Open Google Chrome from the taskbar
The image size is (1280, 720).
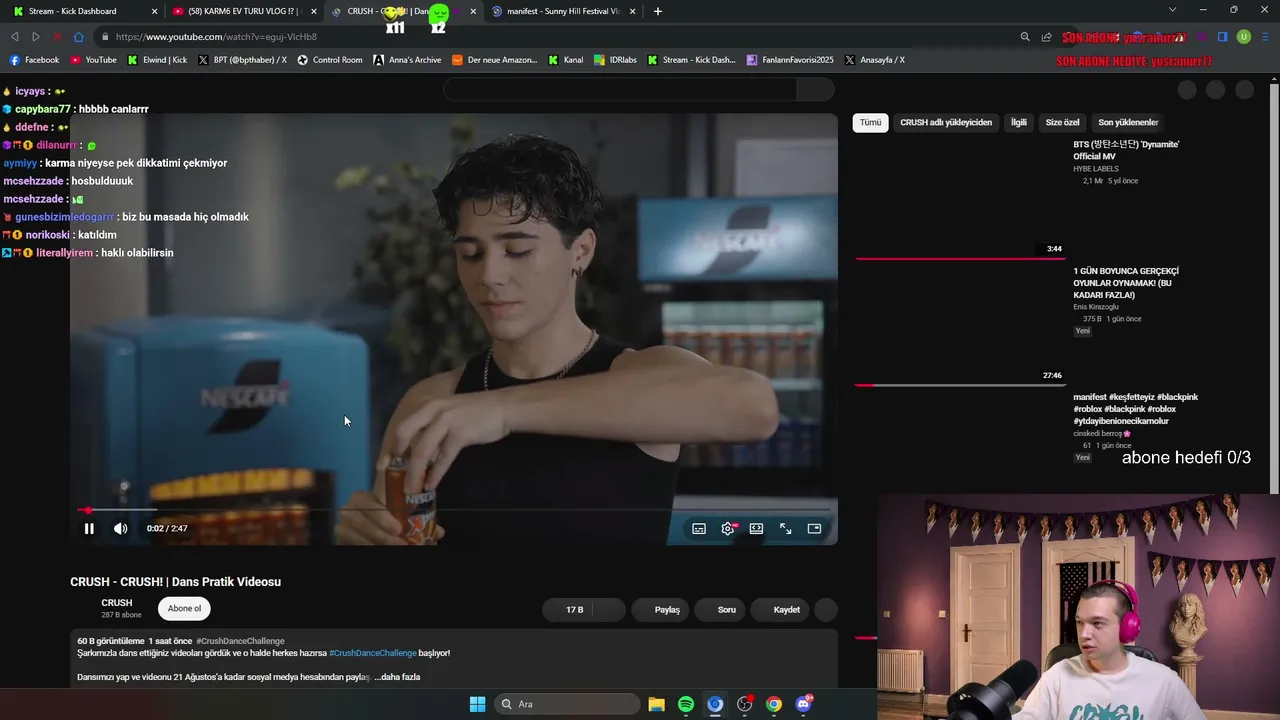(x=774, y=704)
